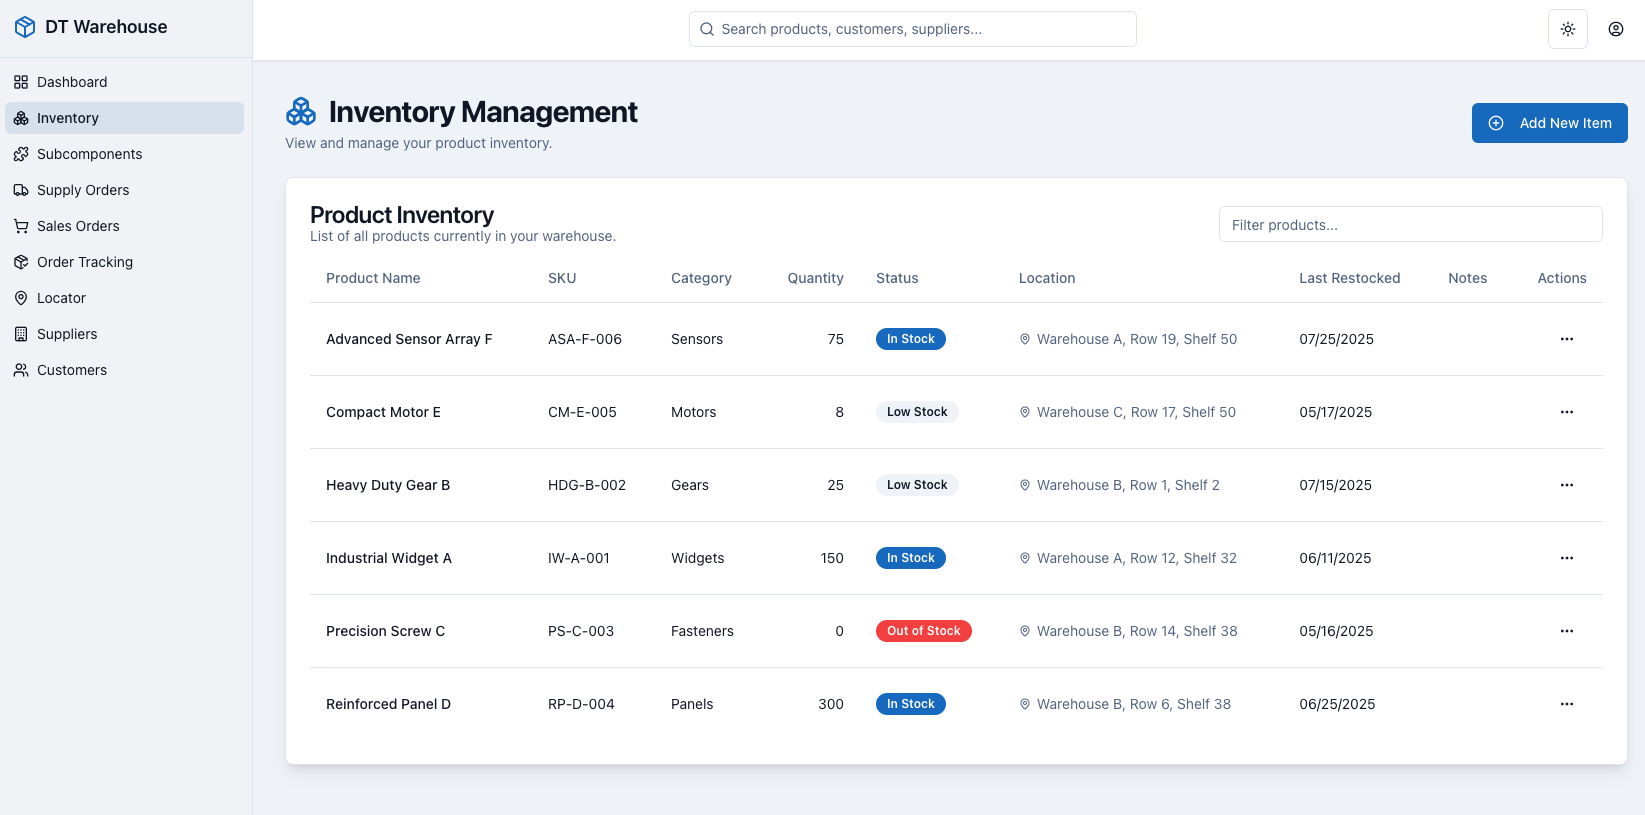Open actions menu for Industrial Widget A
1645x815 pixels.
tap(1567, 558)
